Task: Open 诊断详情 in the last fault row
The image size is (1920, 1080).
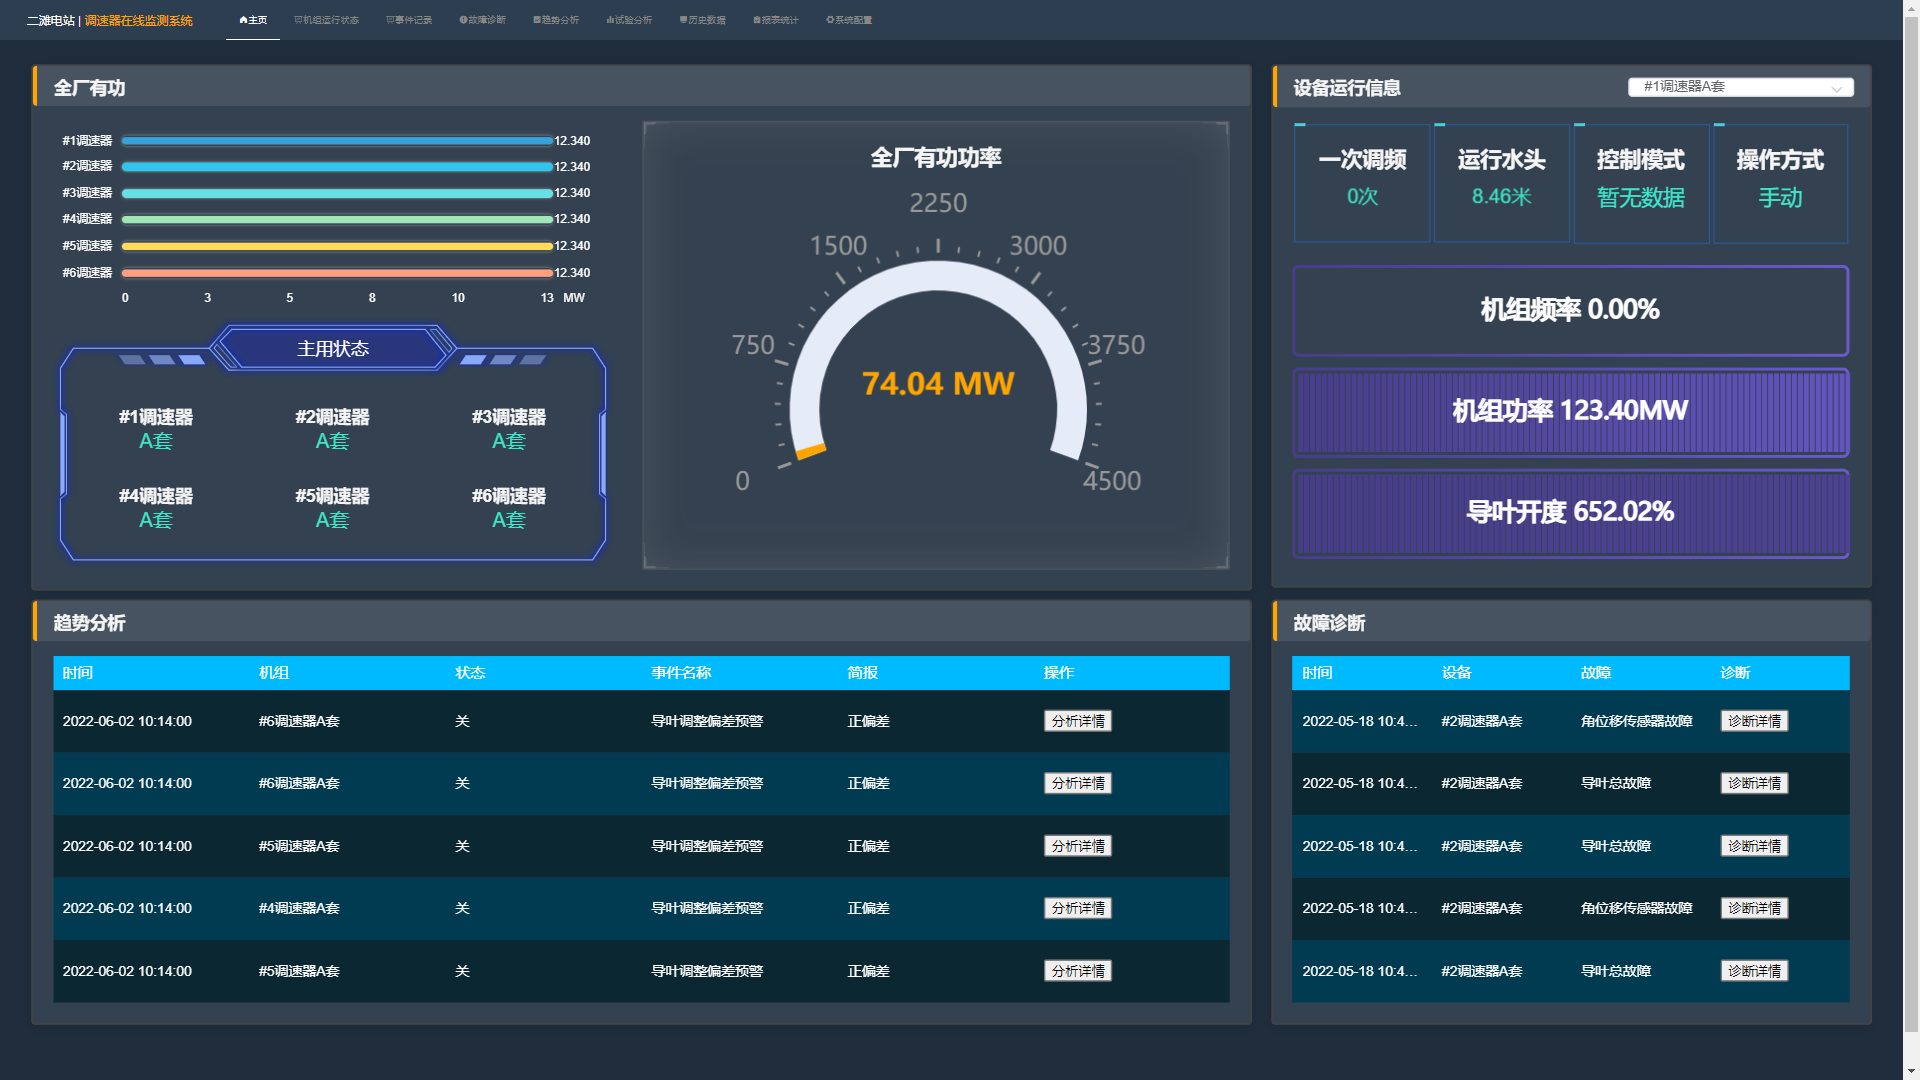Action: (x=1754, y=971)
